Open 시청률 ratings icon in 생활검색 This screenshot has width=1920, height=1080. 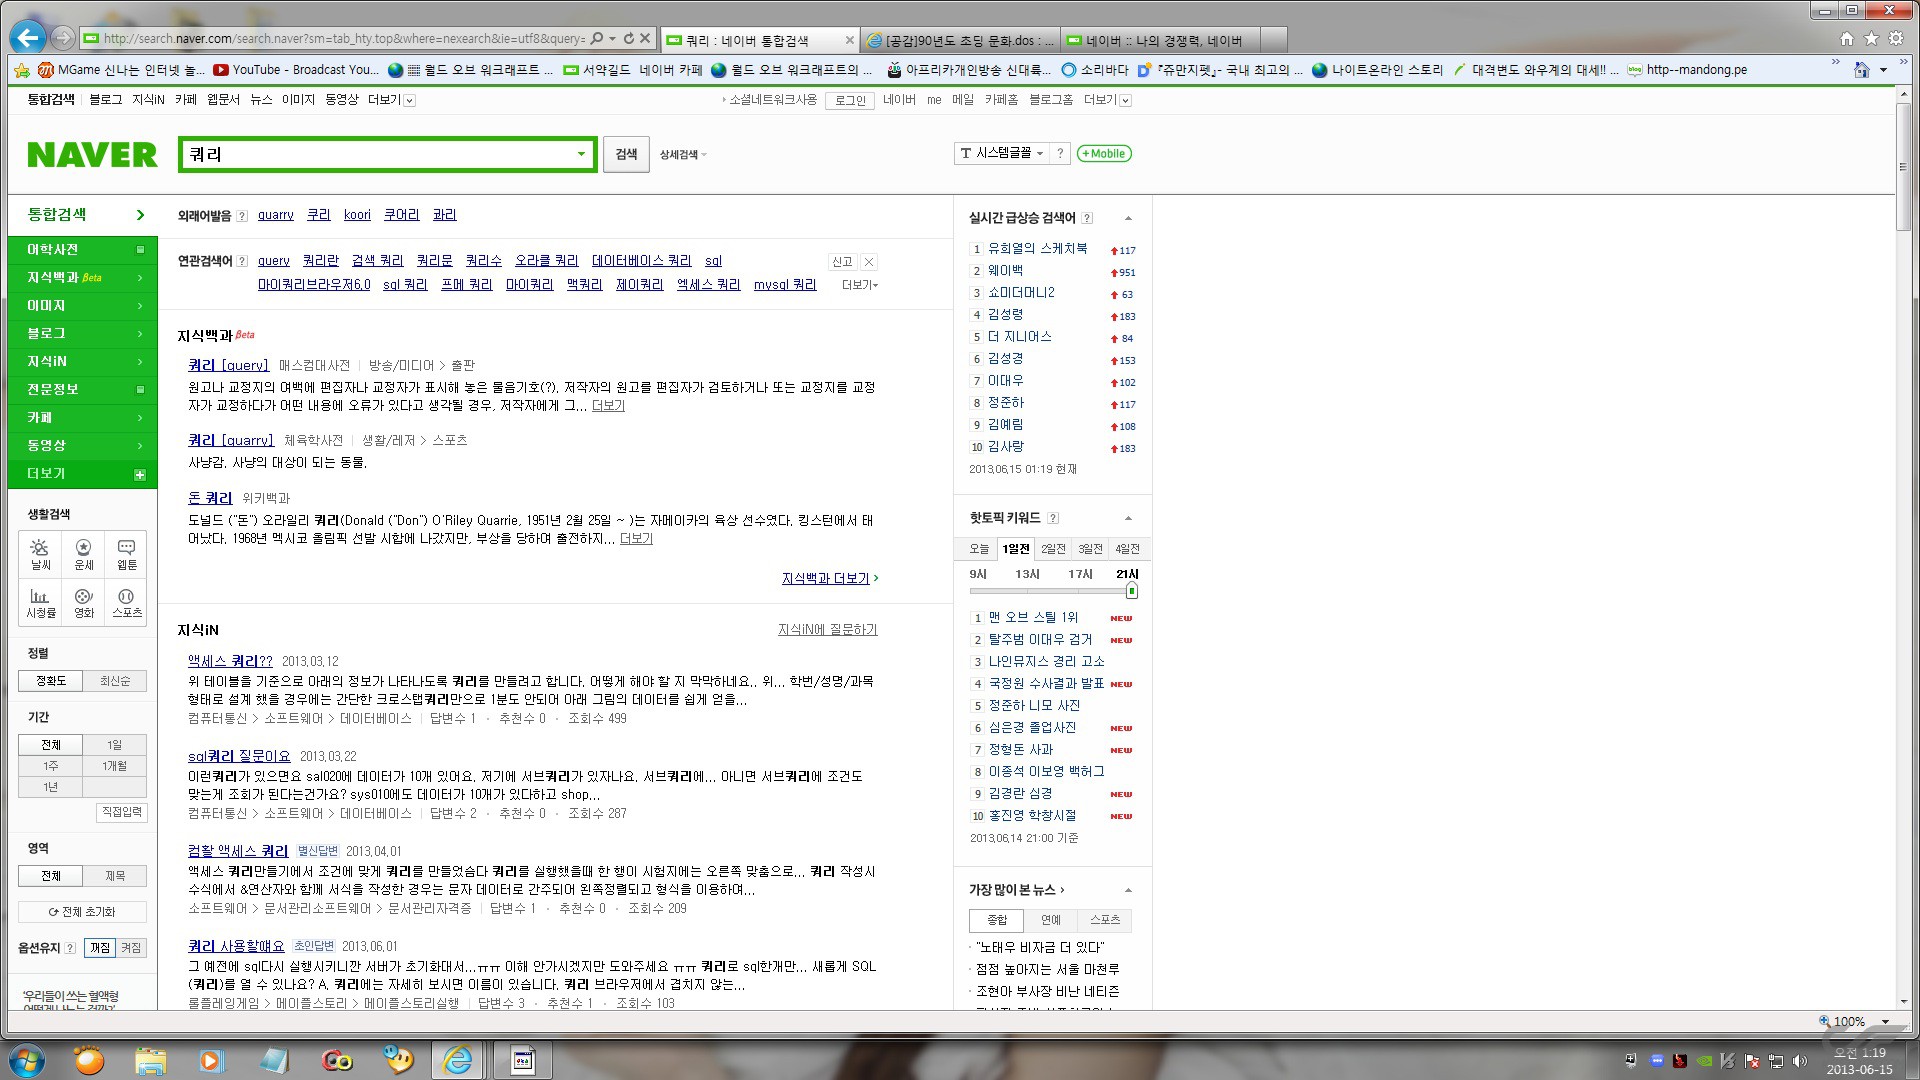40,602
